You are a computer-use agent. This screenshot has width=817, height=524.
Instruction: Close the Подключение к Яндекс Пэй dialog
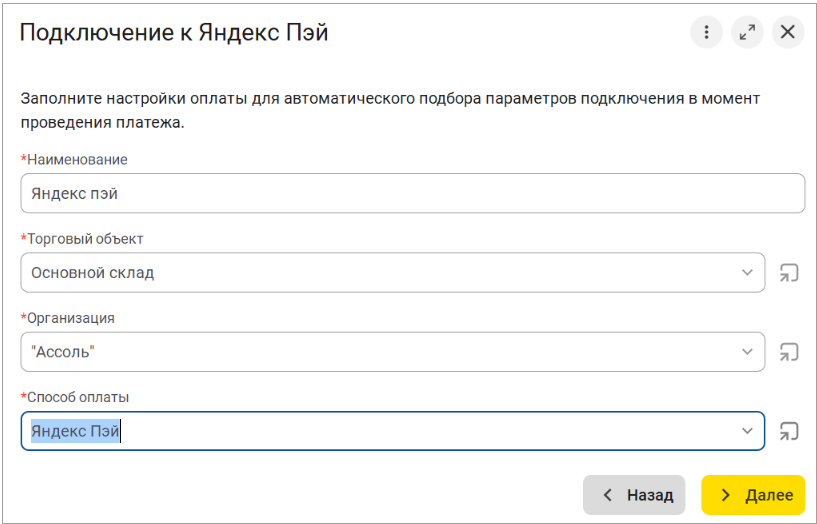(x=788, y=32)
